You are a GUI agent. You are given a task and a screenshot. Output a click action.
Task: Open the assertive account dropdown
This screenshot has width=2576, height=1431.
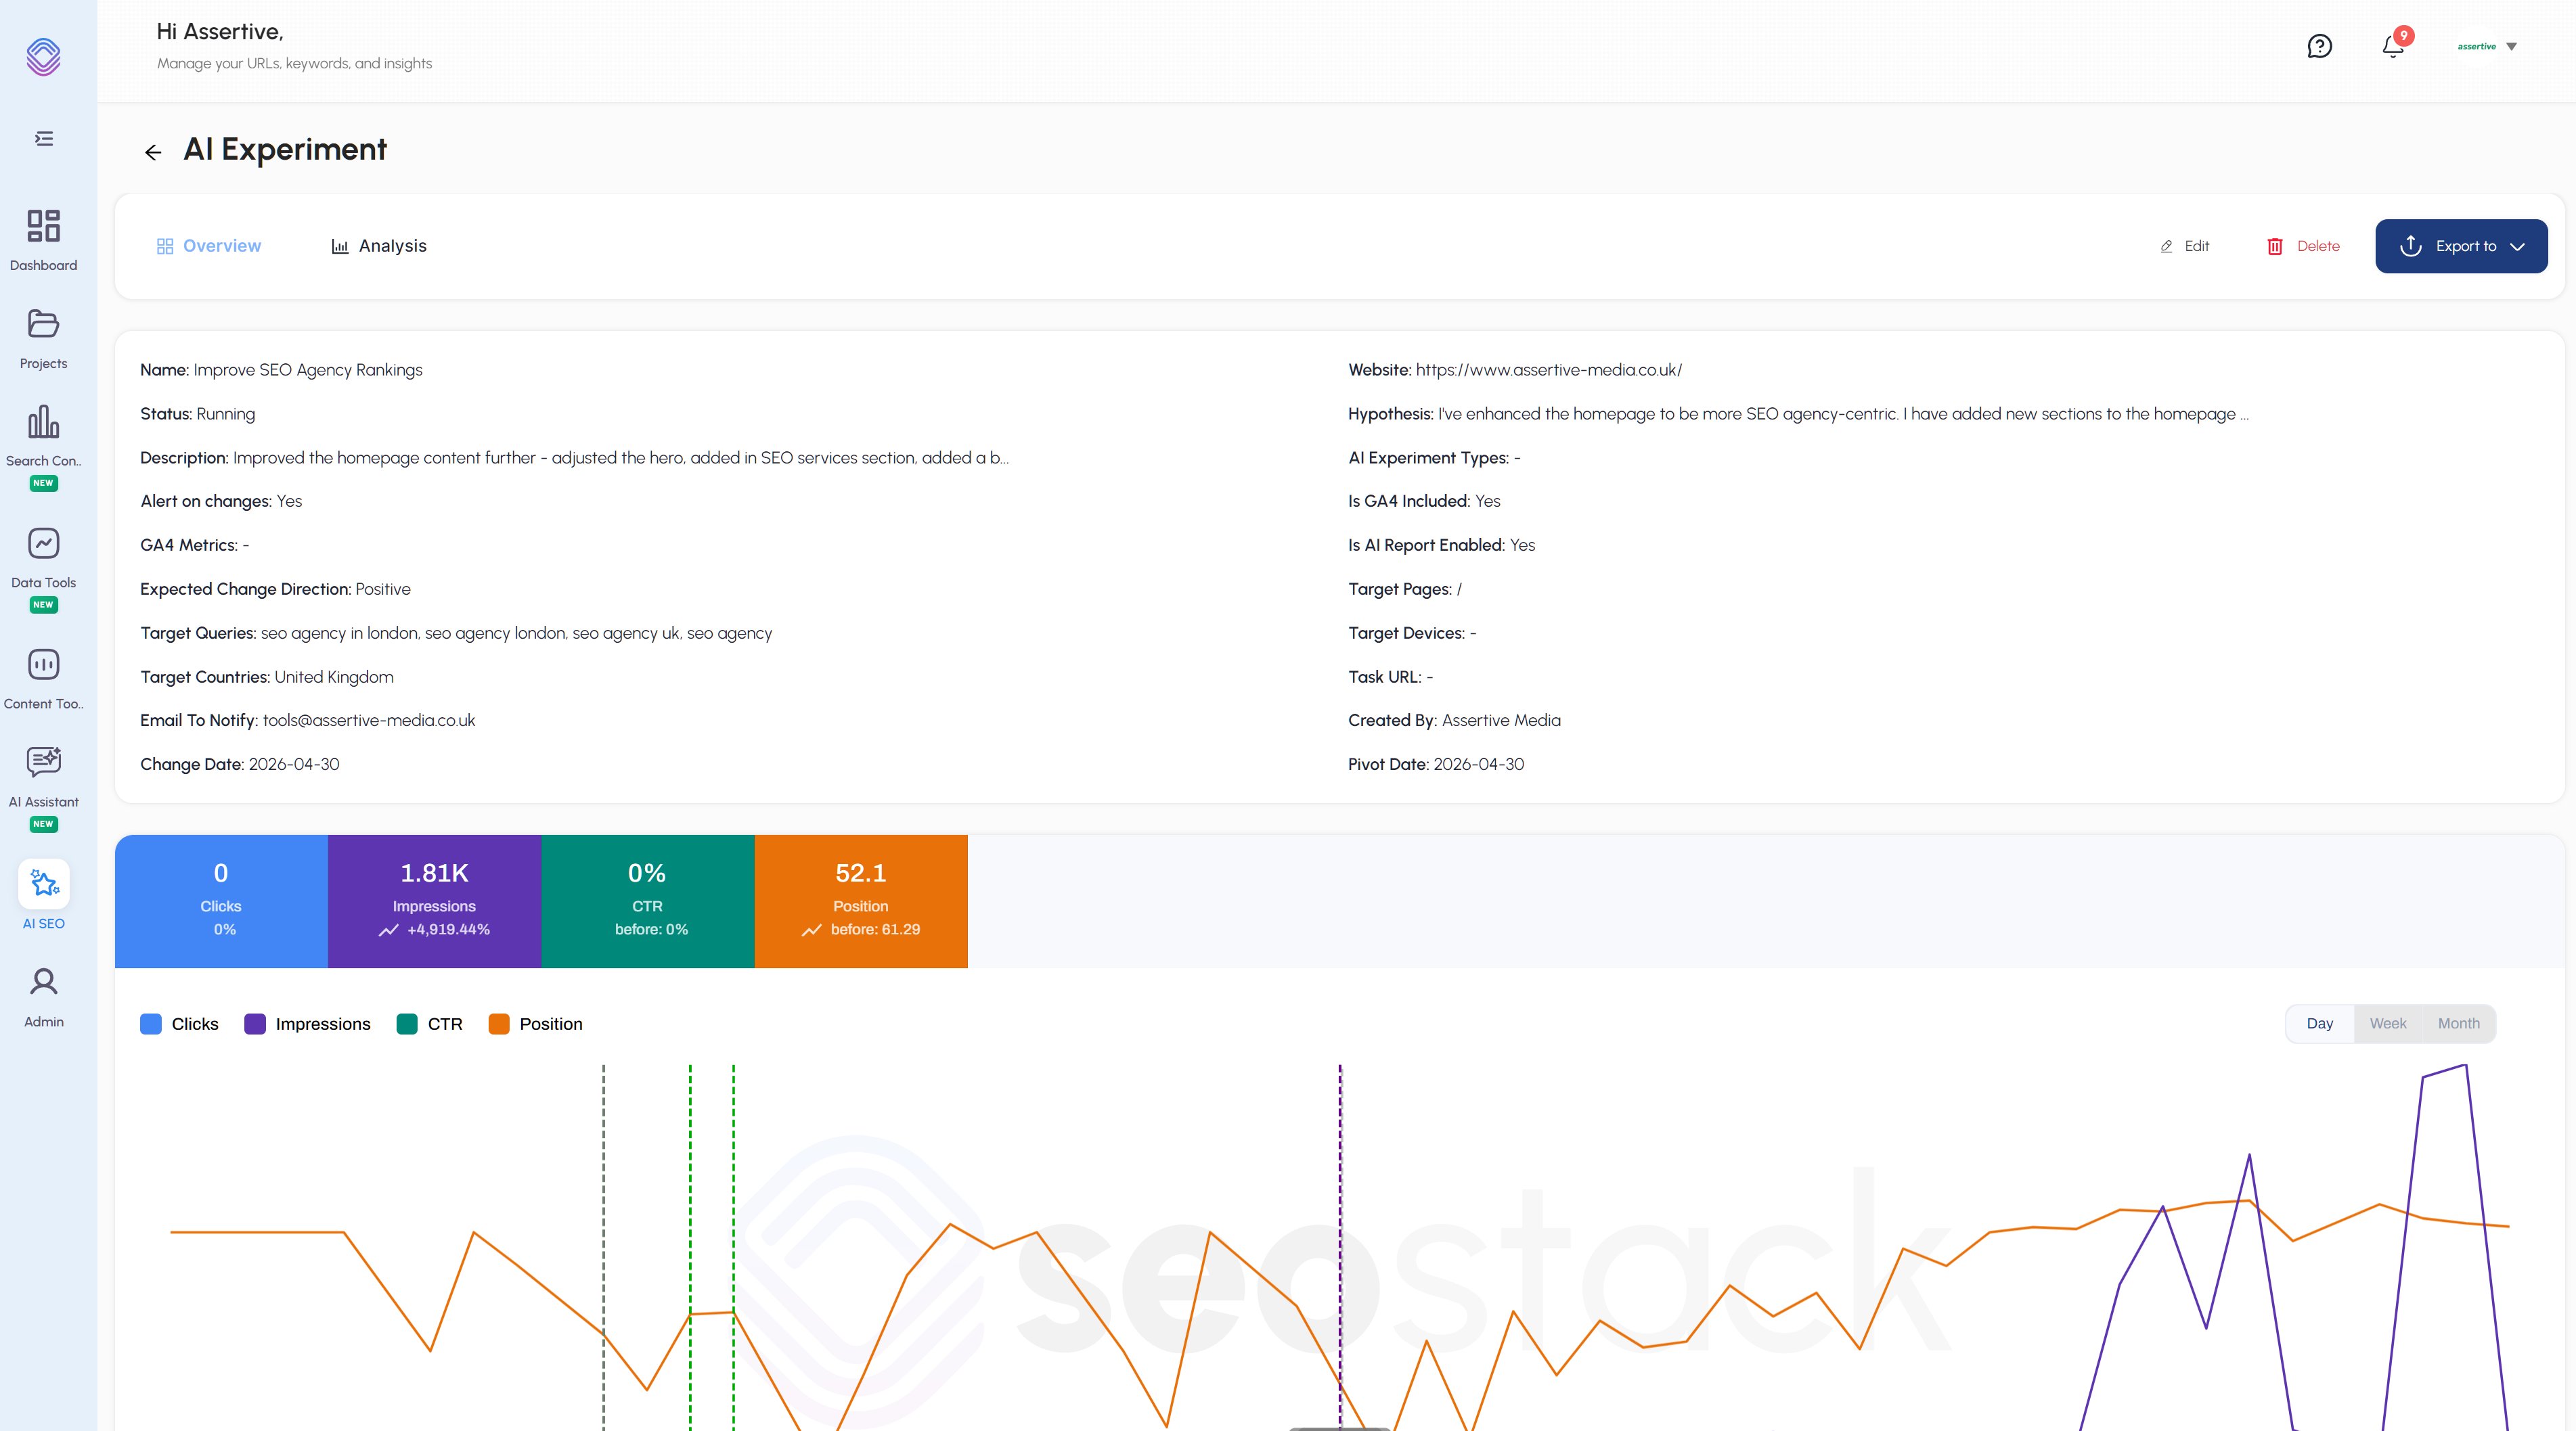tap(2487, 46)
